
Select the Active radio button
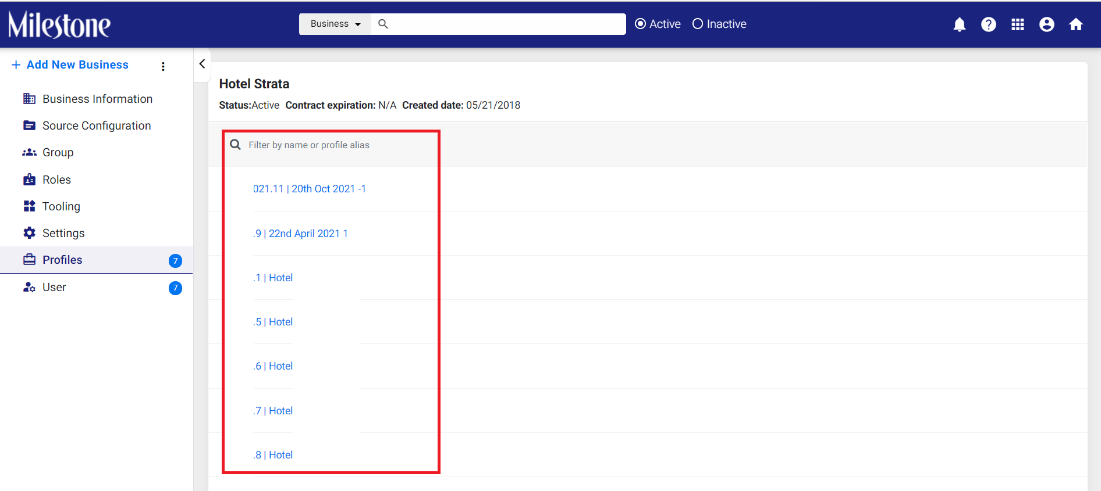(x=640, y=24)
